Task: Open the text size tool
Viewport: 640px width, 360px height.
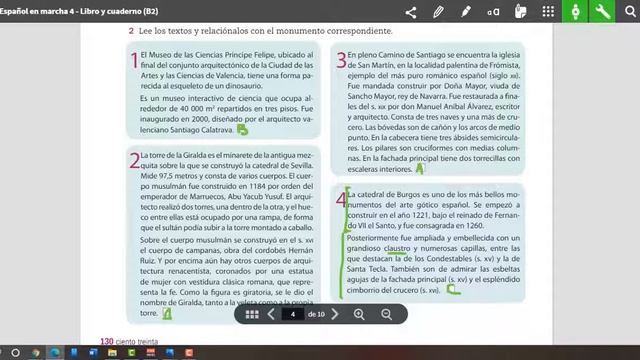Action: tap(493, 12)
